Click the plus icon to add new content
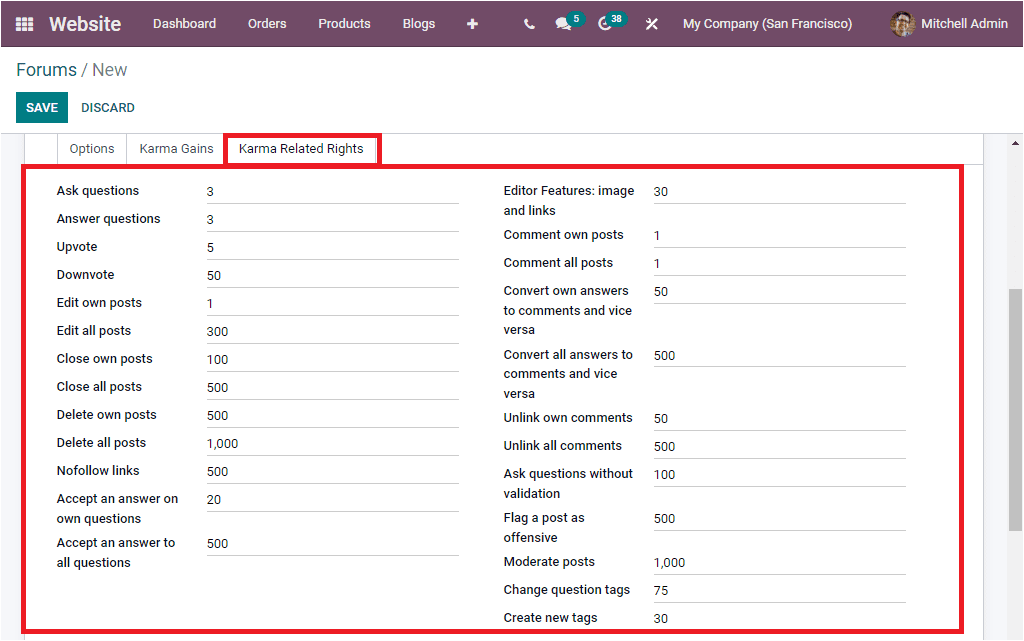Viewport: 1024px width, 641px height. click(x=471, y=23)
